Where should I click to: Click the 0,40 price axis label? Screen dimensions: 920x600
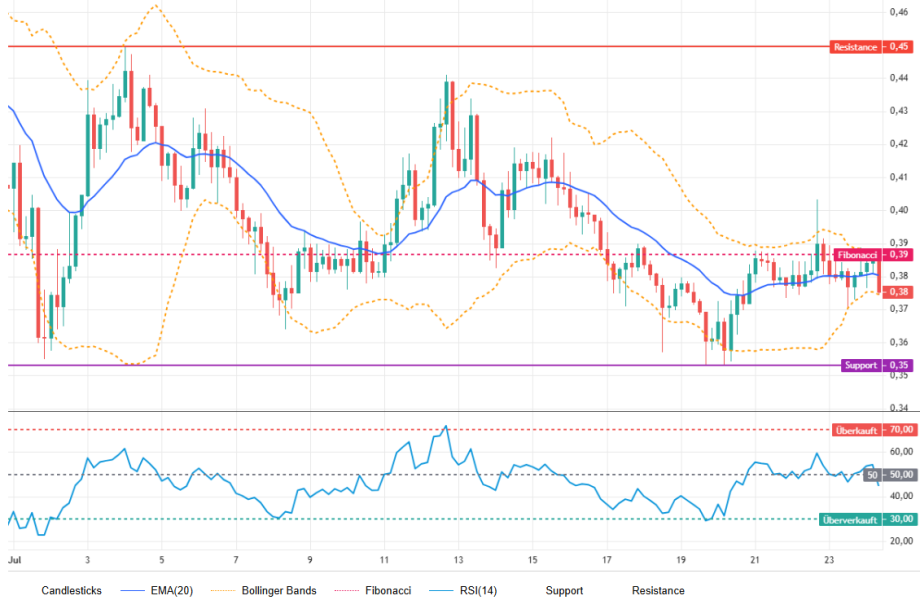coord(899,209)
